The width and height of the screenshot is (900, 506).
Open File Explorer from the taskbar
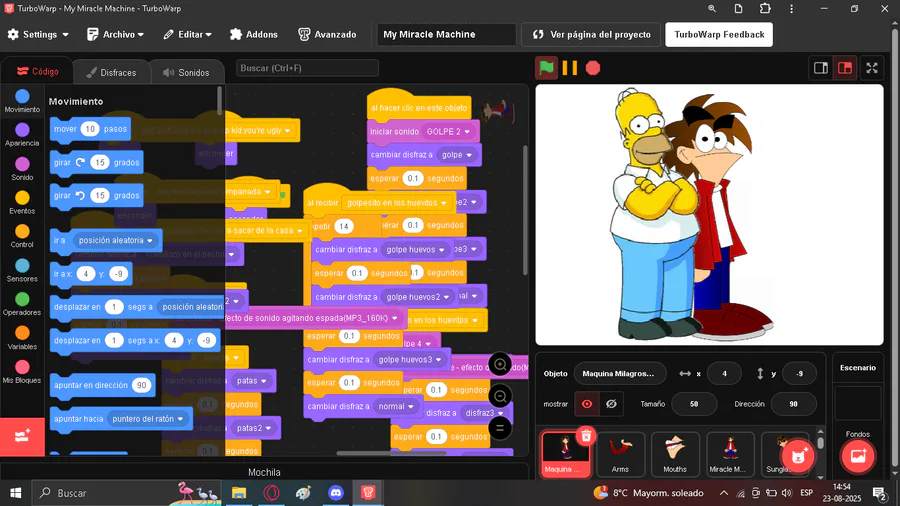coord(239,493)
